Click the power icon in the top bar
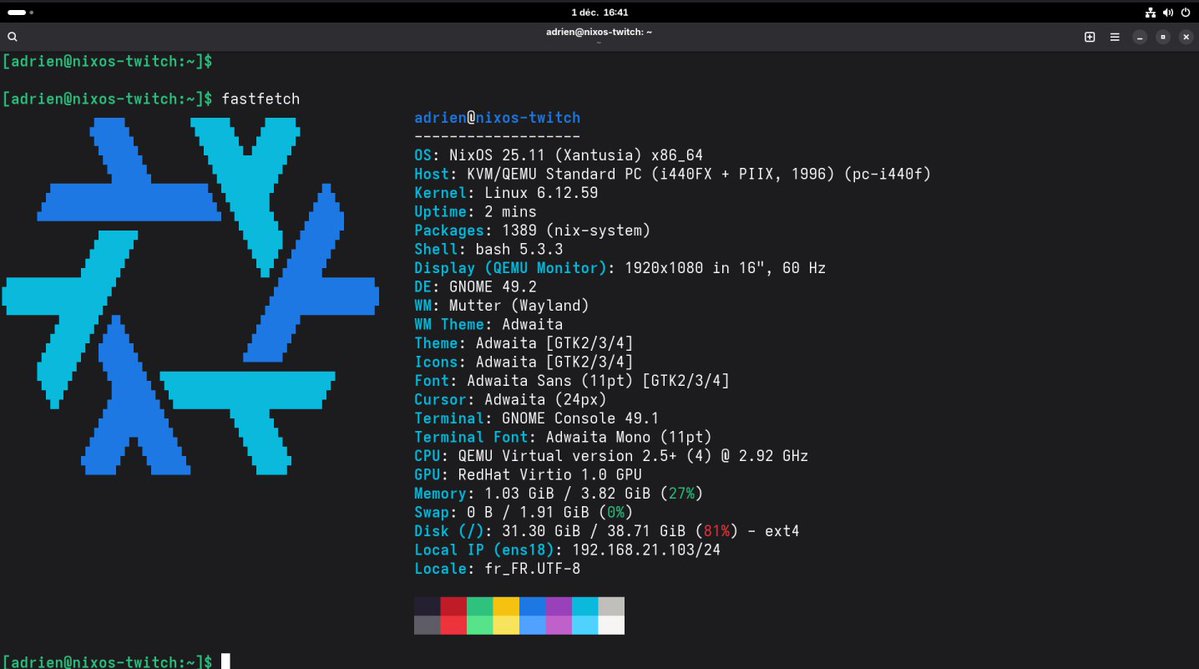The width and height of the screenshot is (1199, 669). (x=1186, y=12)
